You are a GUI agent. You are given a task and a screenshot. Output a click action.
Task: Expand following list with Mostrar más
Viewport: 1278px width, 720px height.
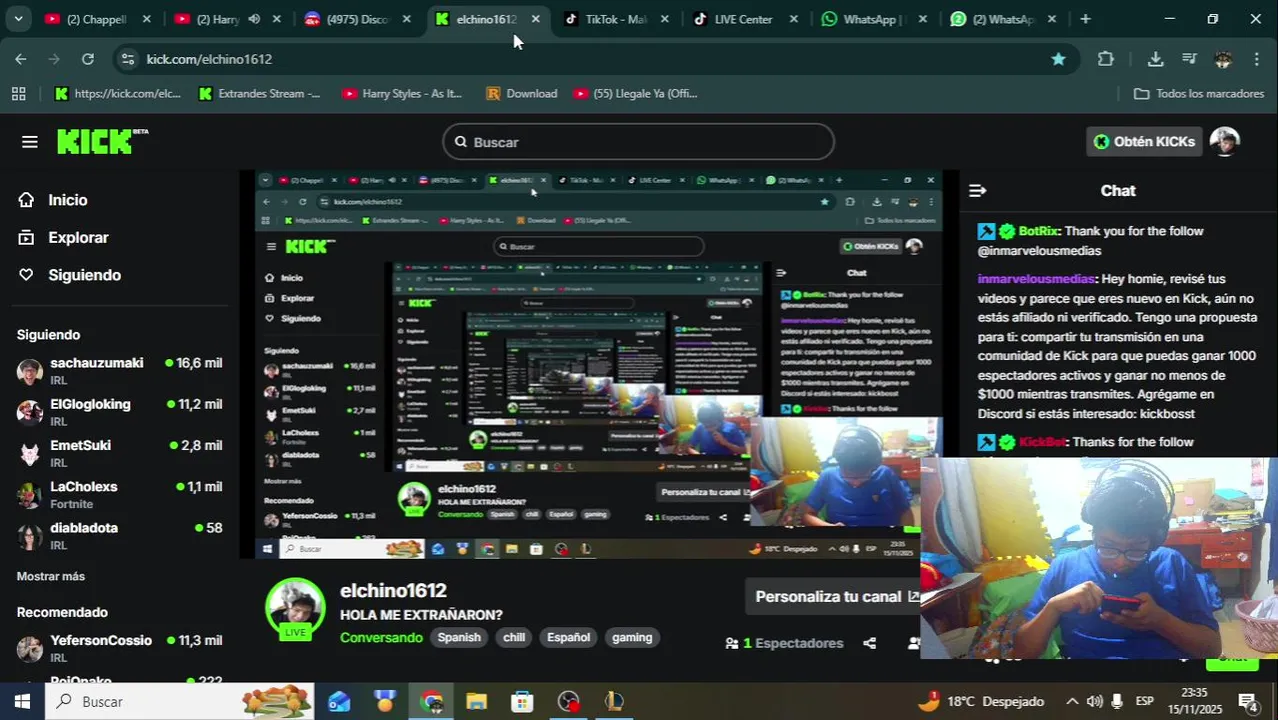tap(51, 576)
